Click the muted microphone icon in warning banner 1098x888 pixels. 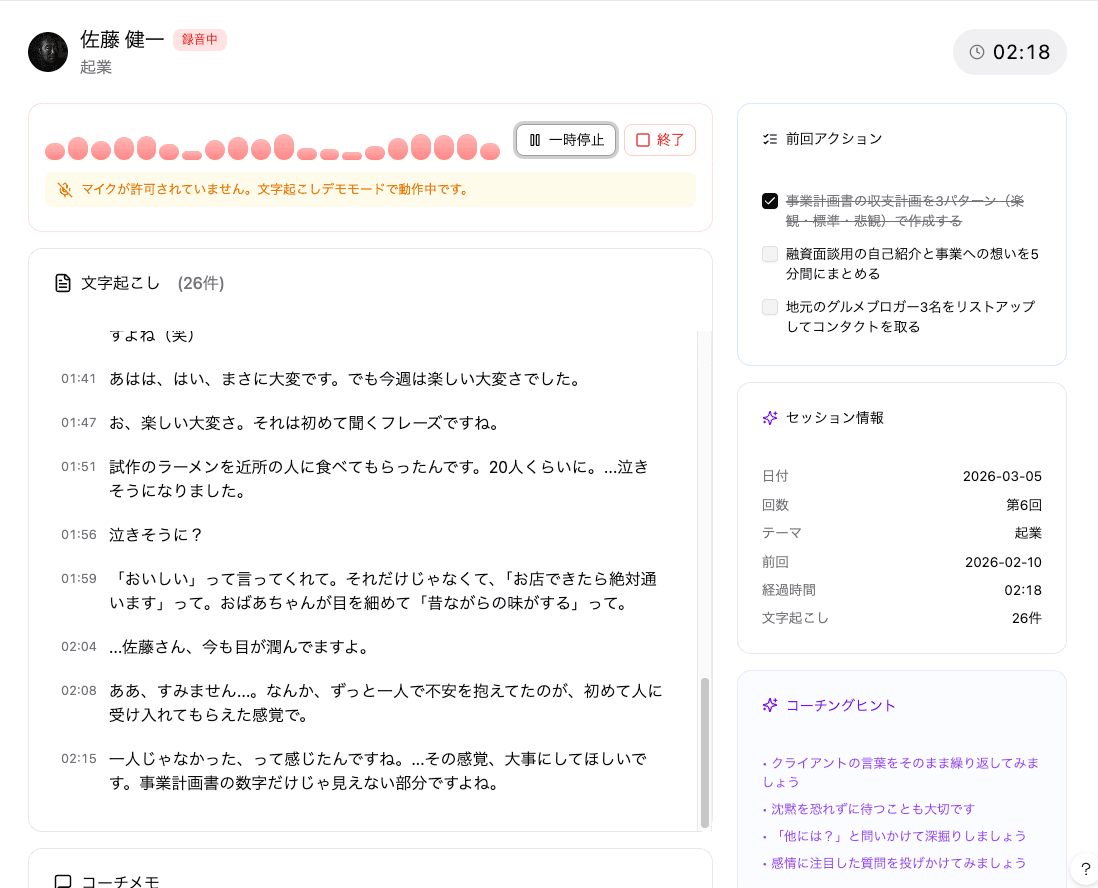pos(66,189)
